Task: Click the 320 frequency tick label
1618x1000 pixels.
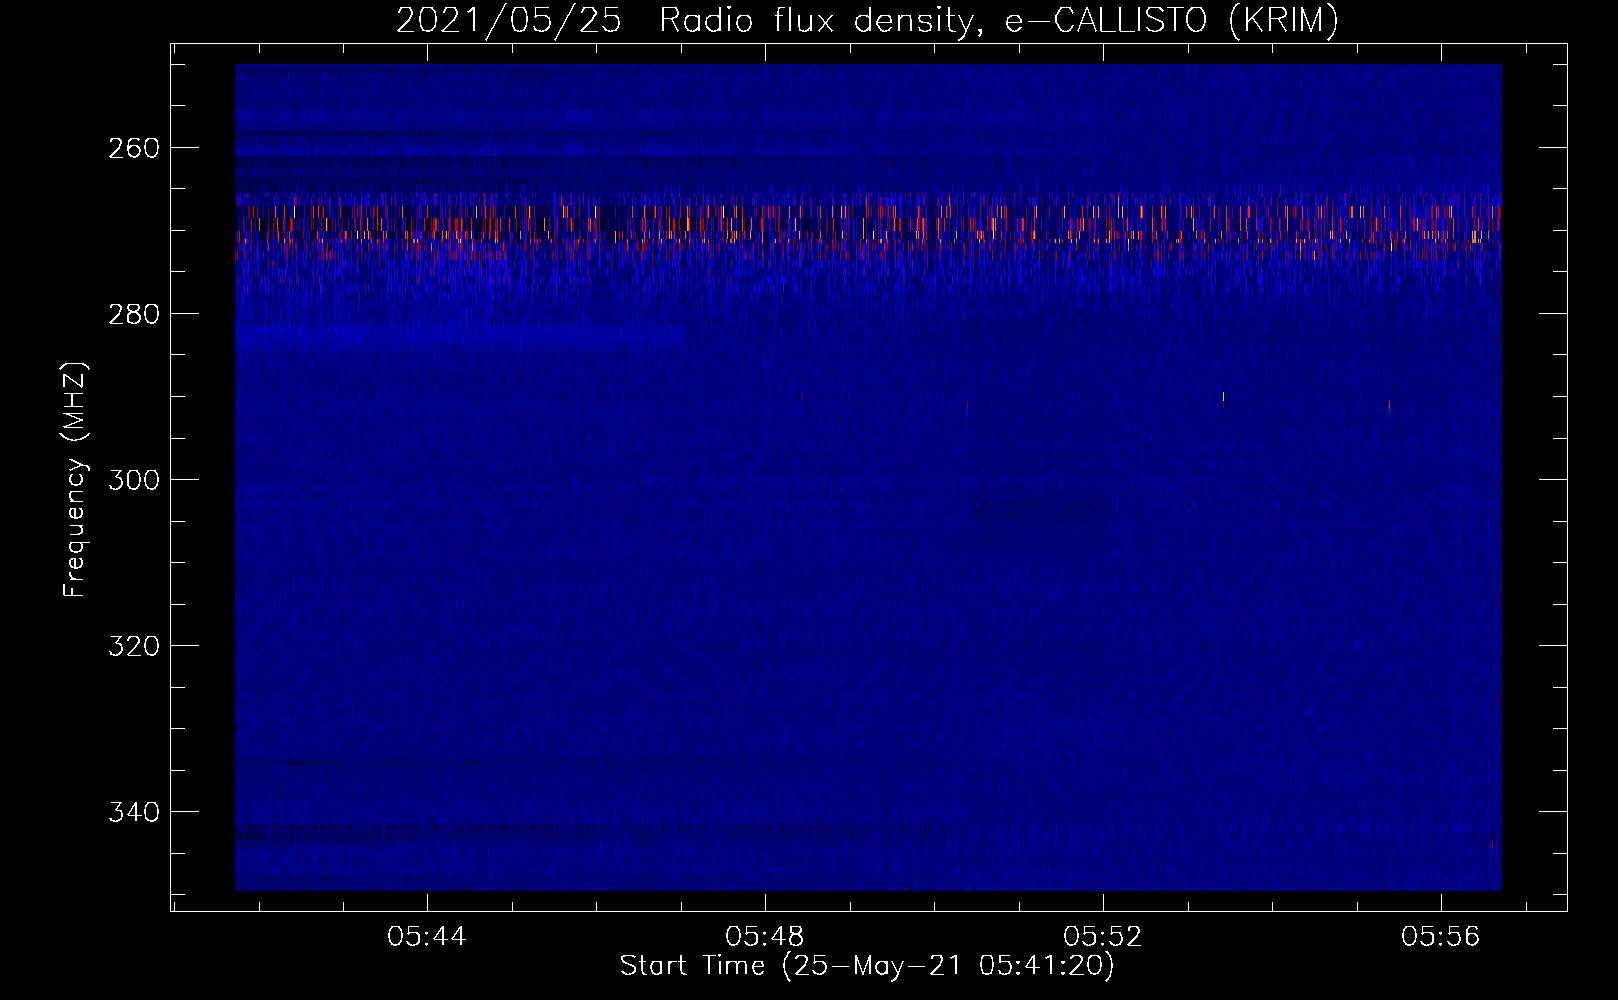Action: click(x=134, y=646)
